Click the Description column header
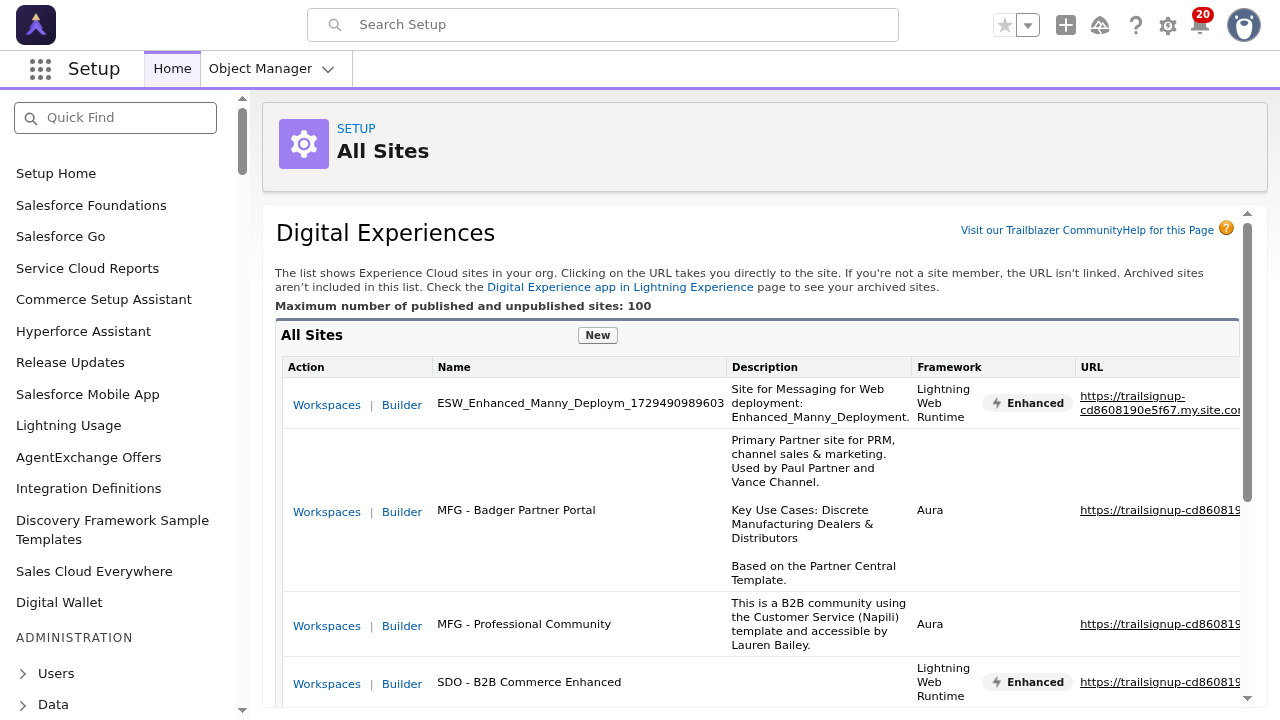The width and height of the screenshot is (1280, 720). pos(819,367)
